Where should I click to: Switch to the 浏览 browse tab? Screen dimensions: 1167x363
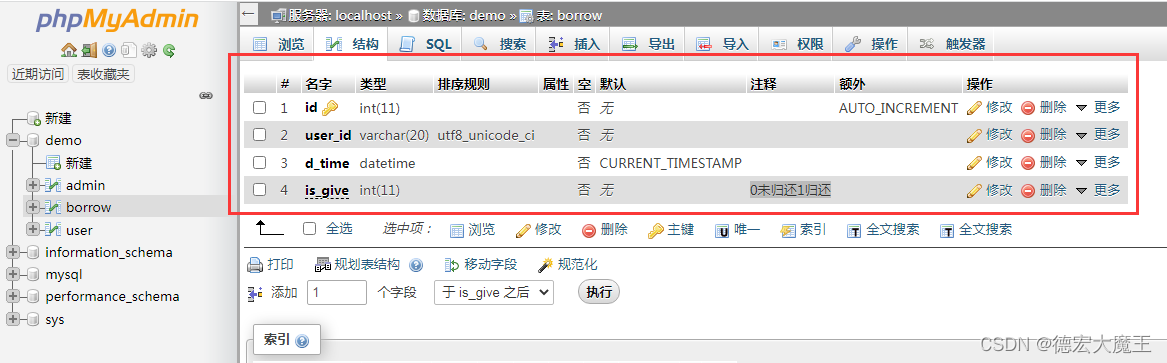tap(279, 45)
